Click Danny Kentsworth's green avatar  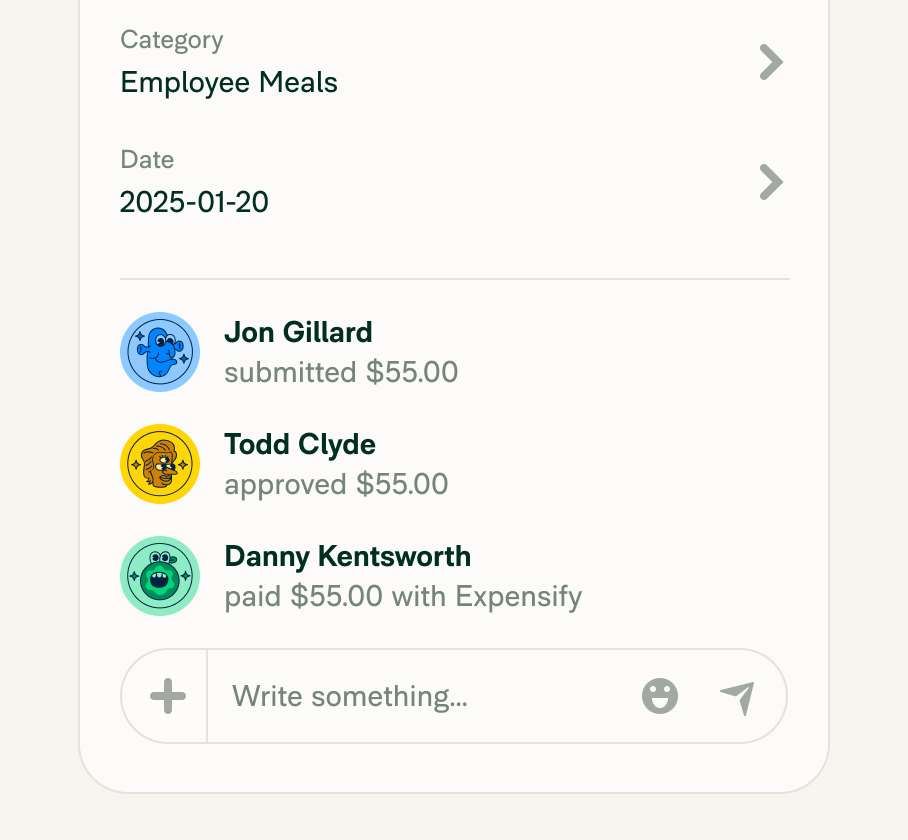160,576
